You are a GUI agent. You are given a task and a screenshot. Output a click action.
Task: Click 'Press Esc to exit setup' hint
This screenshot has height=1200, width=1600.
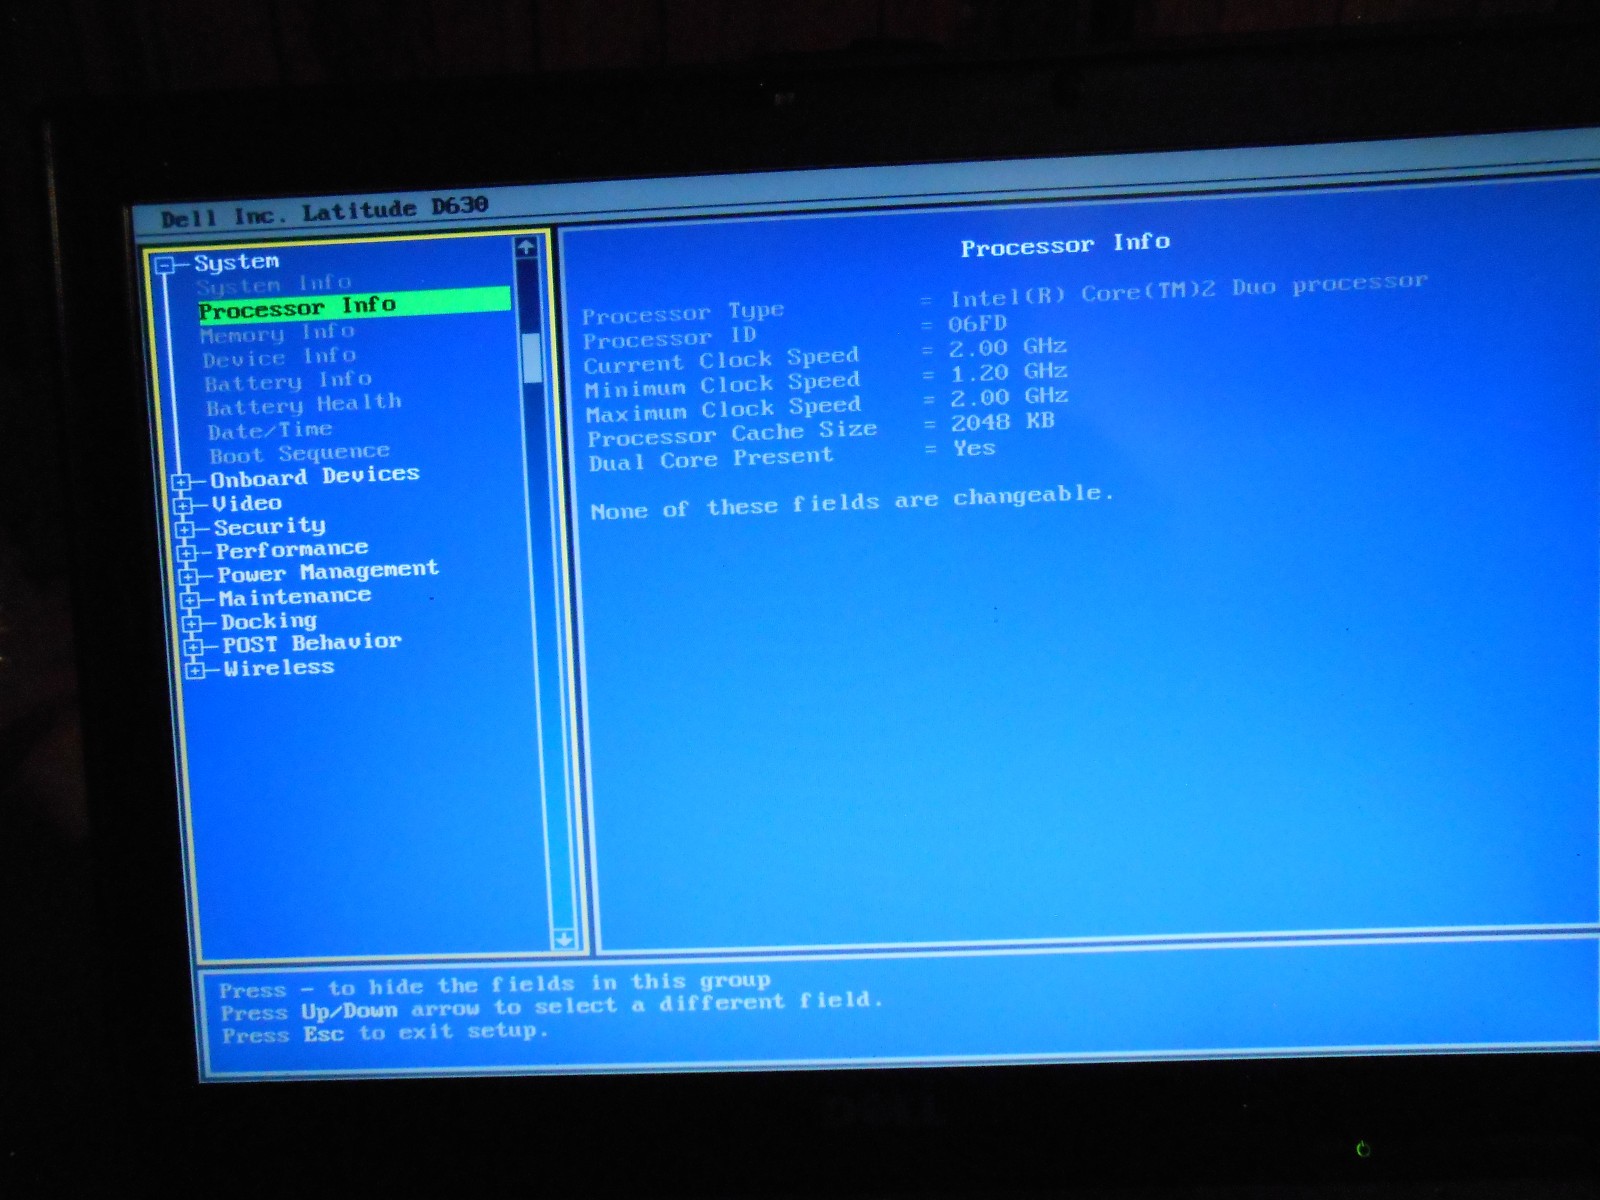385,1033
